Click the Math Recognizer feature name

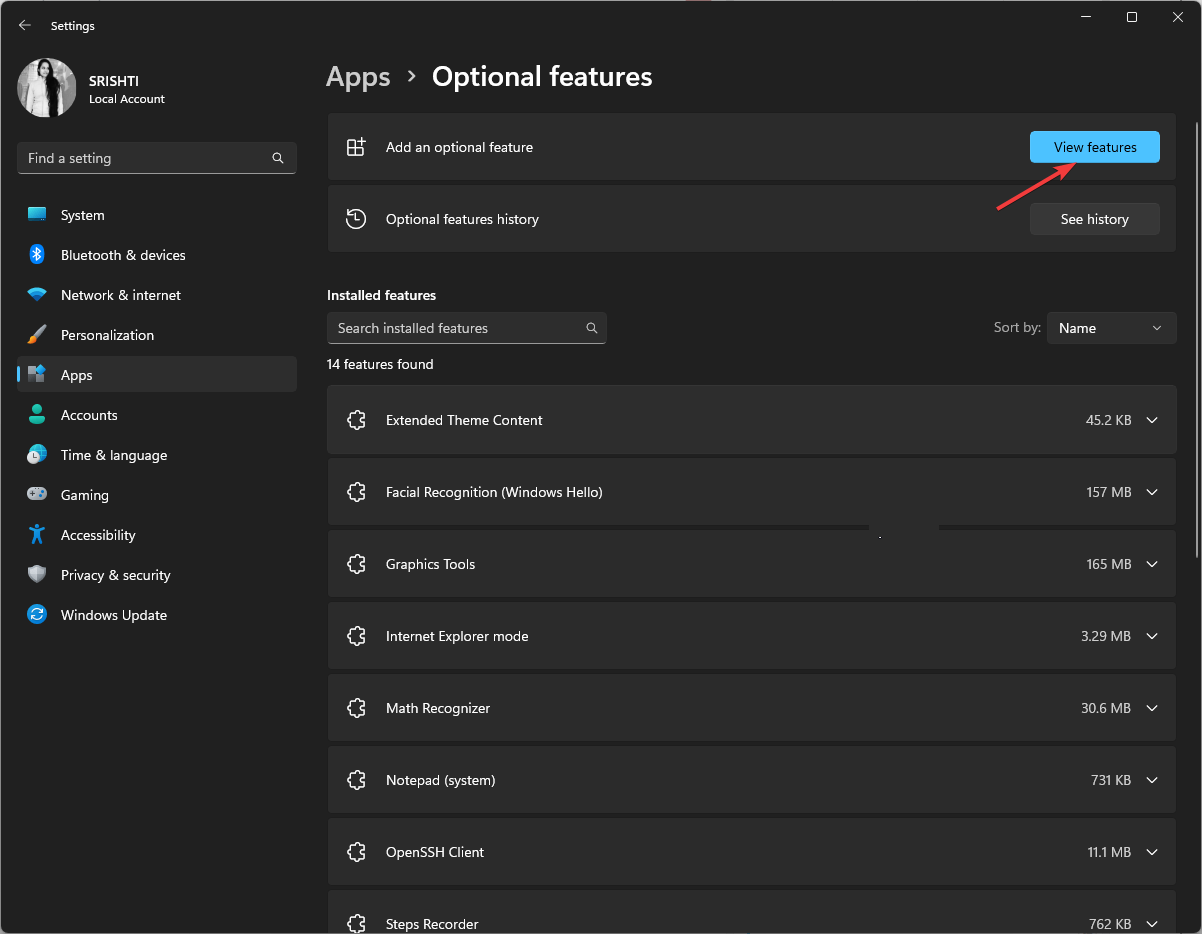438,708
